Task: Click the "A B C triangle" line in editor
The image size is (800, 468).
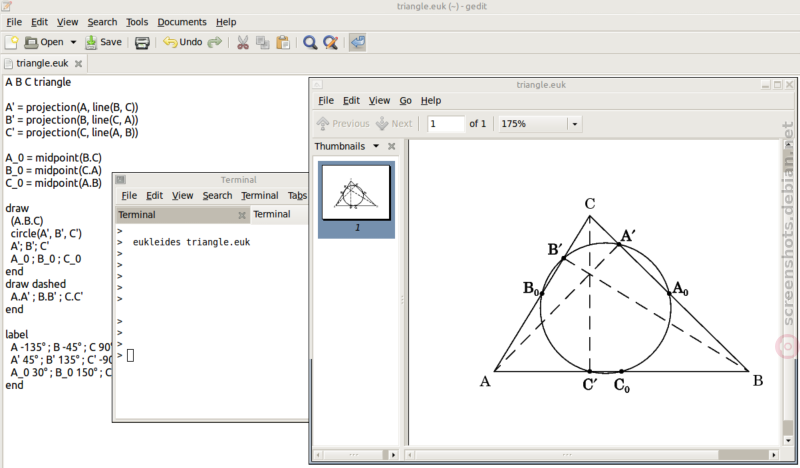Action: 38,82
